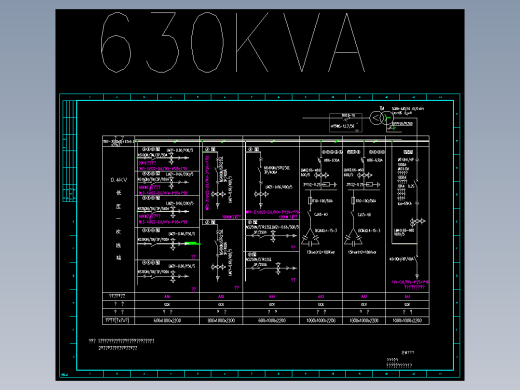
Task: Select the revision table on left border
Action: tap(69, 151)
